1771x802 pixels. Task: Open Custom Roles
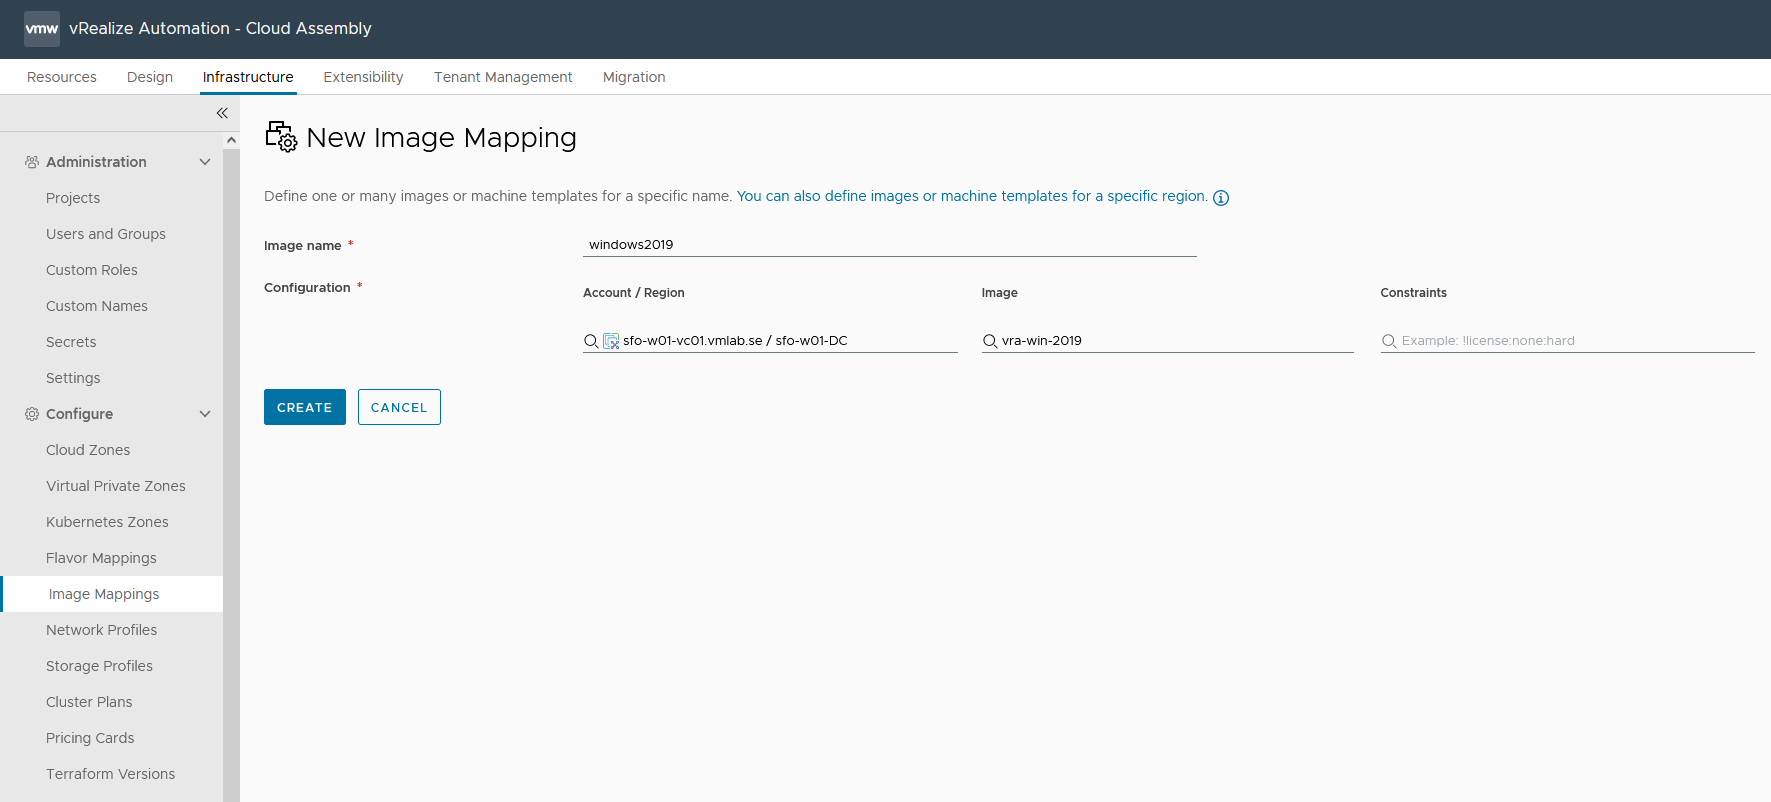coord(92,270)
